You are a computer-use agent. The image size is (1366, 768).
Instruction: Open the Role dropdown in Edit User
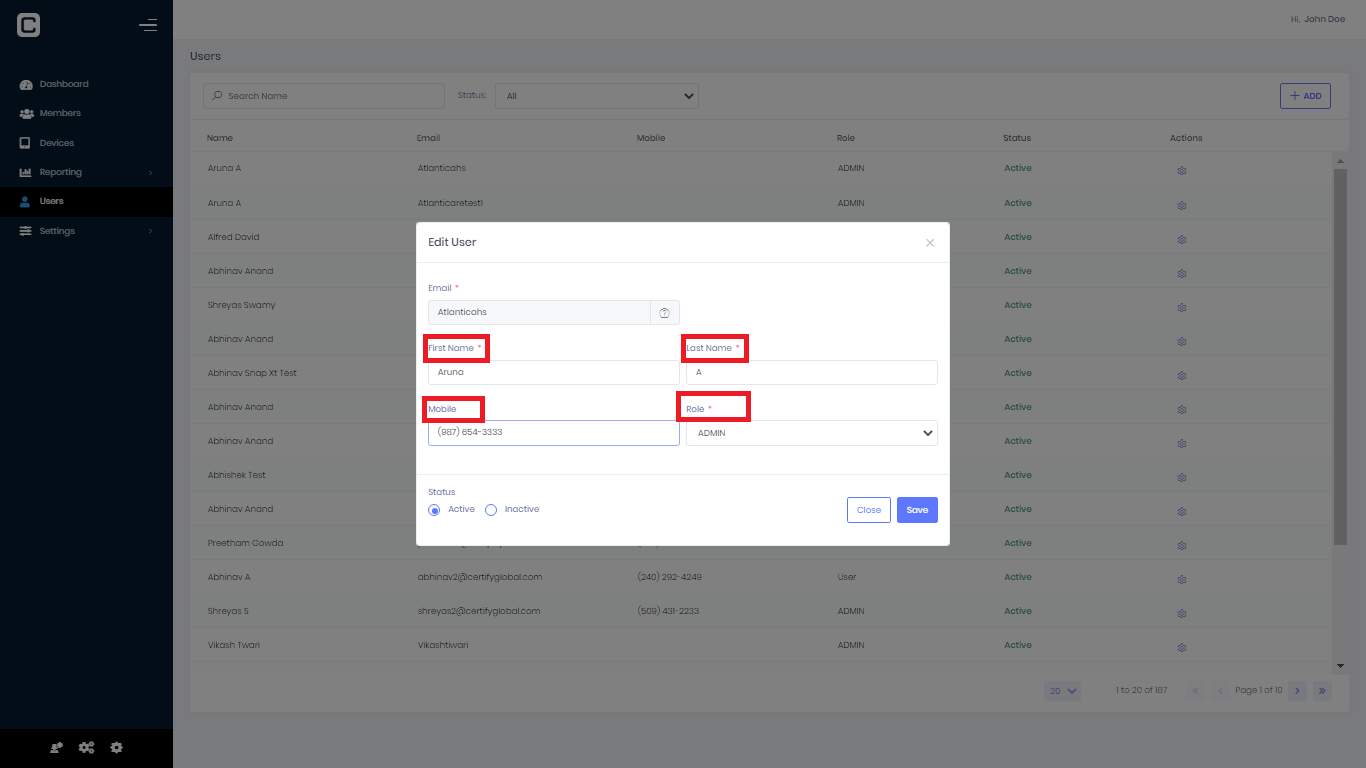tap(810, 432)
